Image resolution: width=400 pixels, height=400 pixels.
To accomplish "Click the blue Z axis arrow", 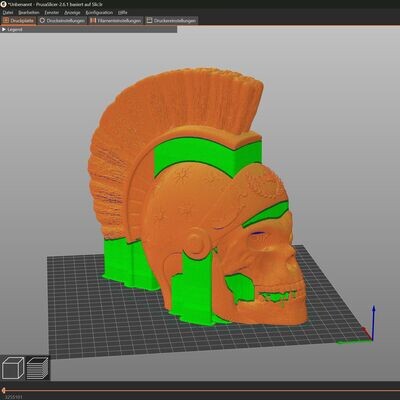I will (x=374, y=322).
